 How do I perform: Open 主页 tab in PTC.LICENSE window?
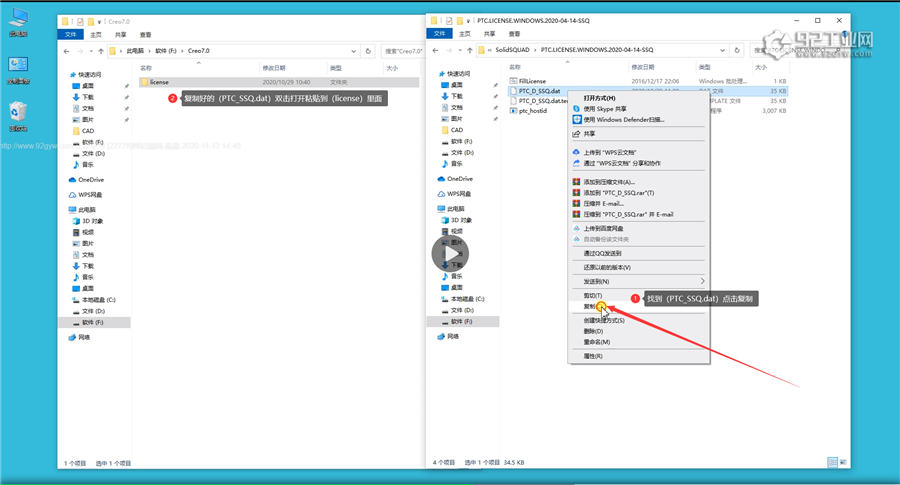pos(465,34)
